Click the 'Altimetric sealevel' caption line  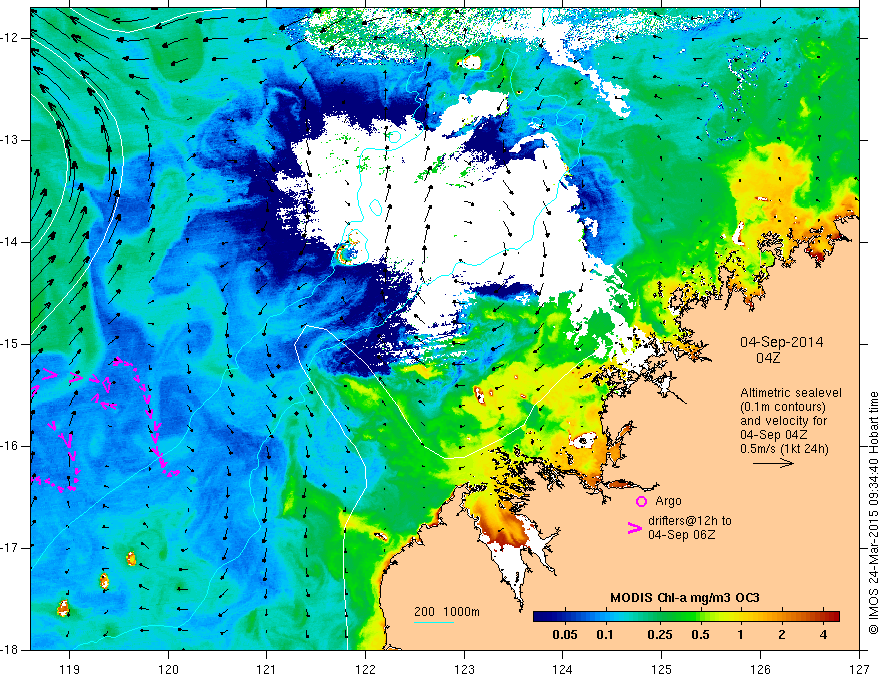tap(790, 393)
